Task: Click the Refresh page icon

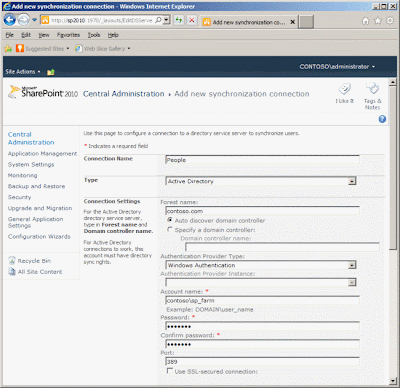Action: [x=179, y=20]
